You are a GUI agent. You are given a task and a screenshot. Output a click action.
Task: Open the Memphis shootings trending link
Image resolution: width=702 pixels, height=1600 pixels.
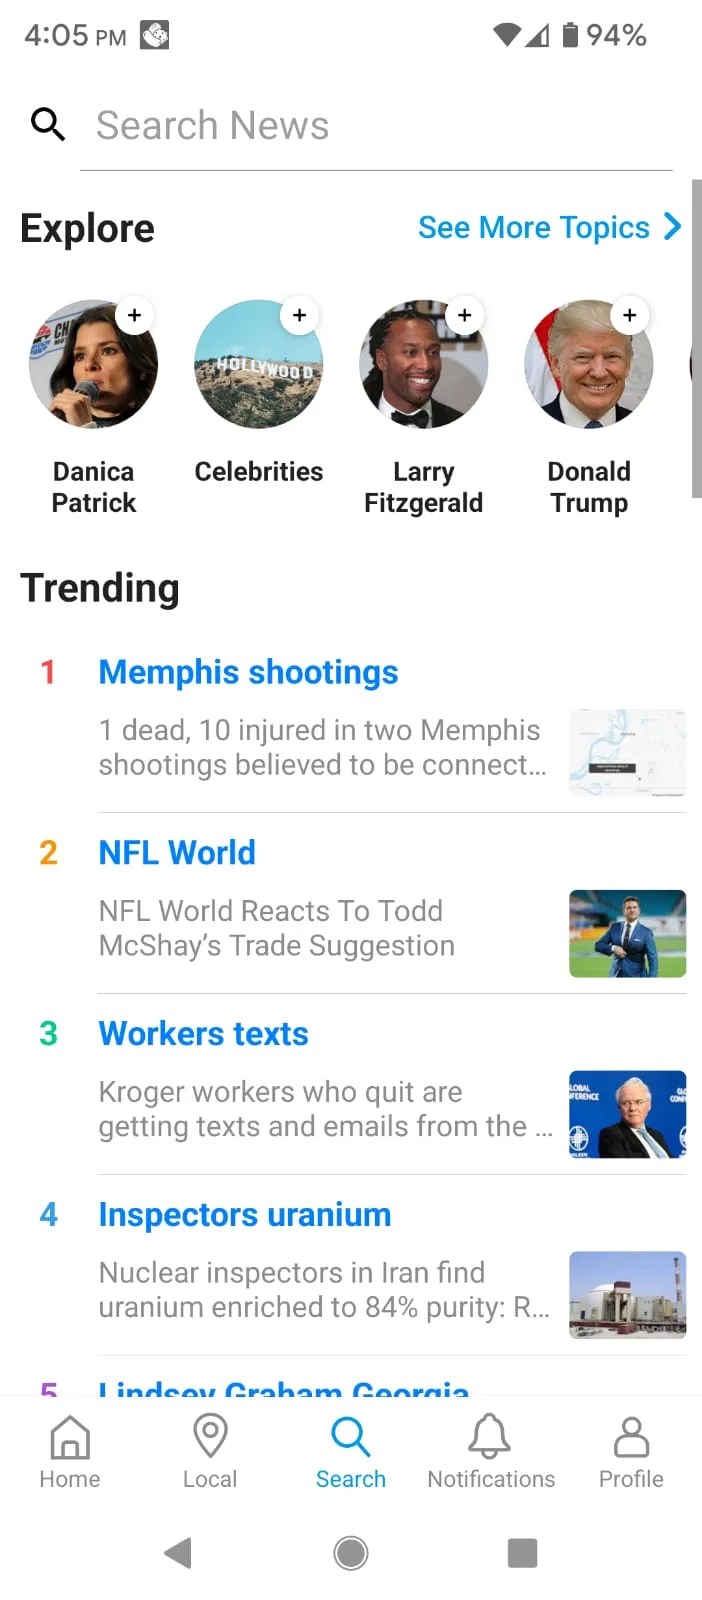point(248,672)
